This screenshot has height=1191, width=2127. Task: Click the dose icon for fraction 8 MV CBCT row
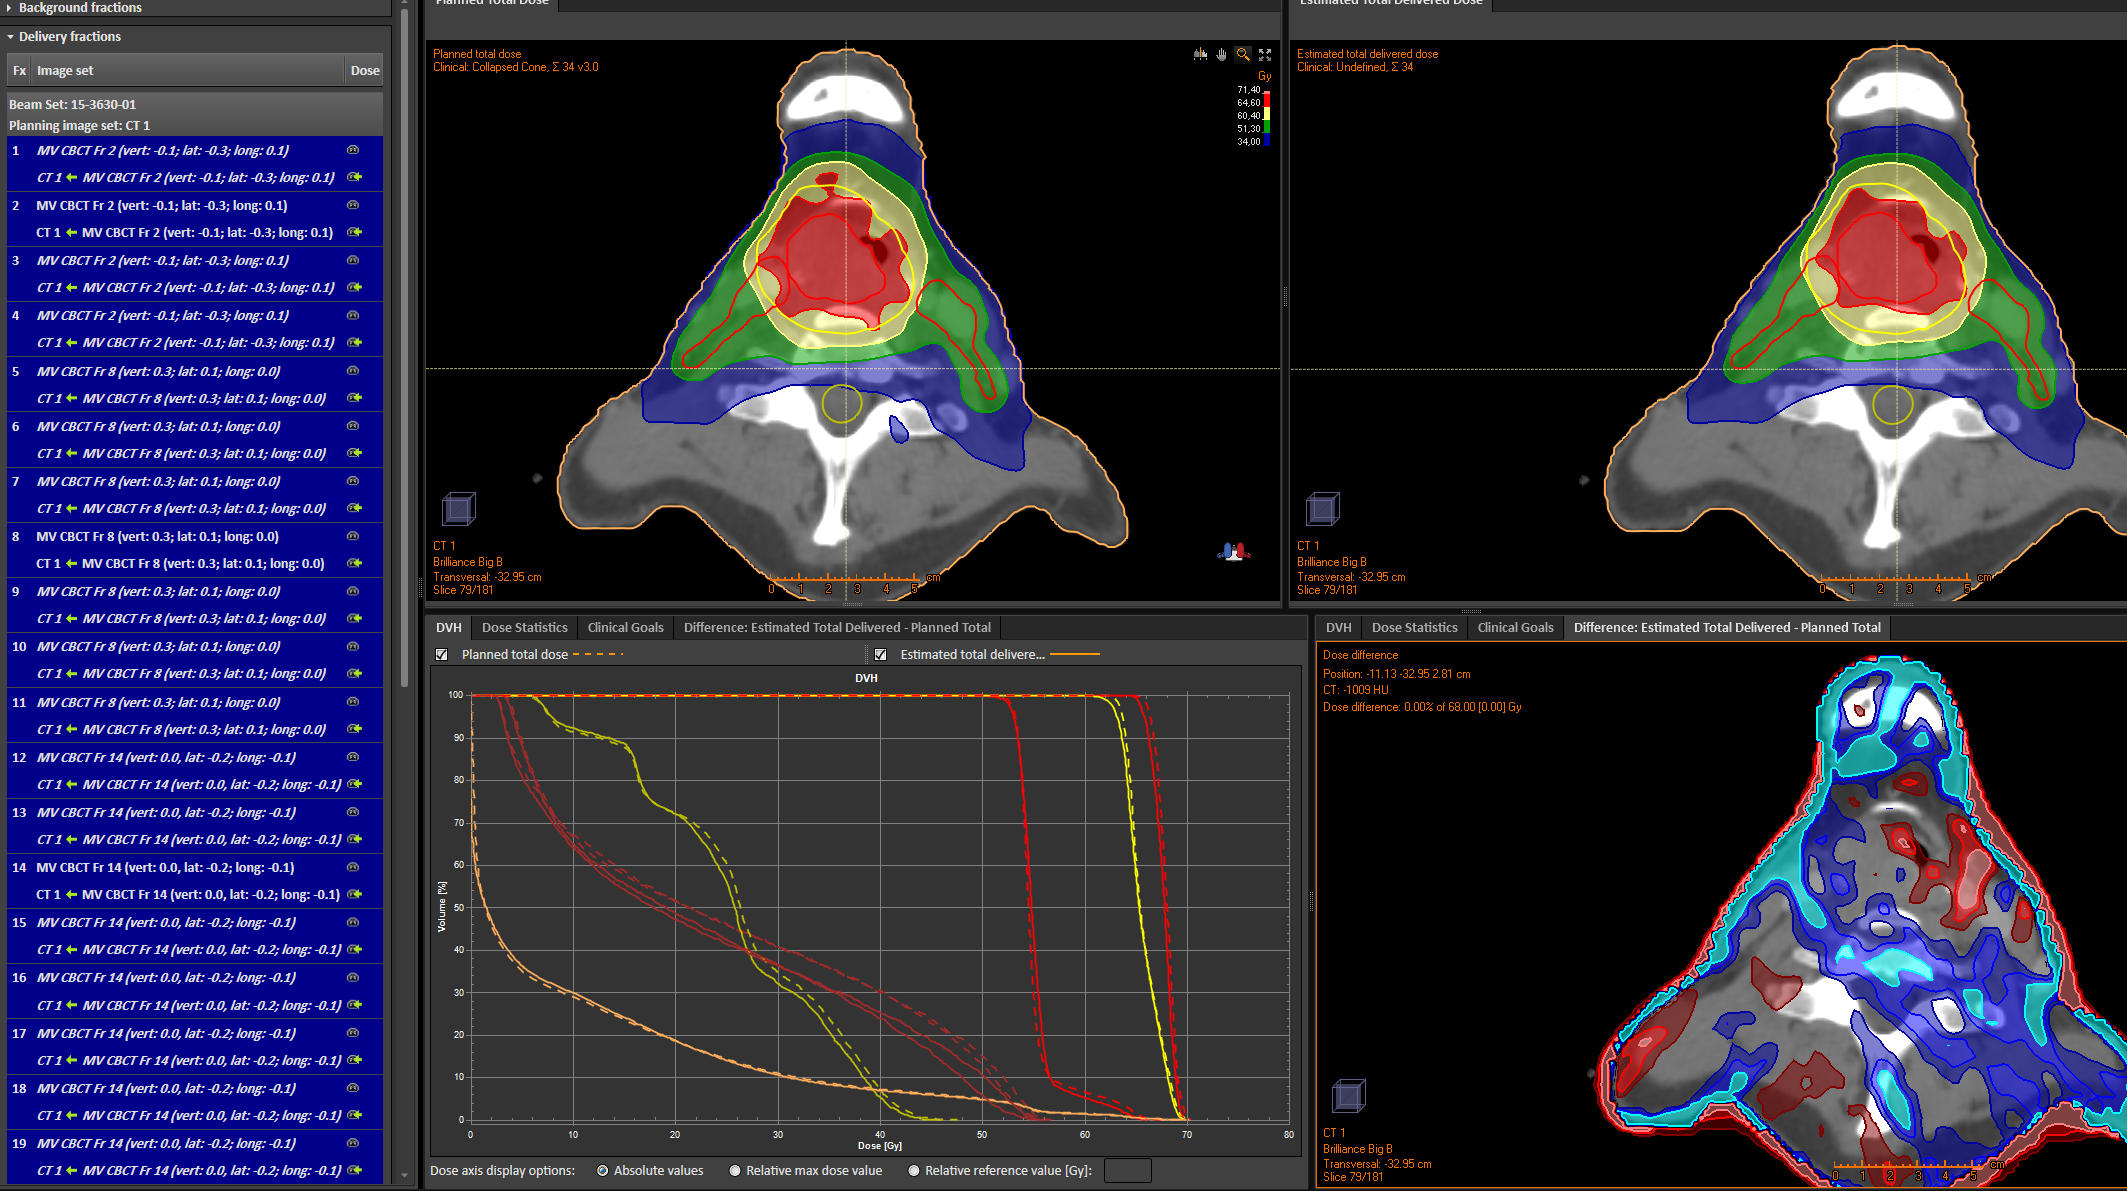tap(353, 536)
